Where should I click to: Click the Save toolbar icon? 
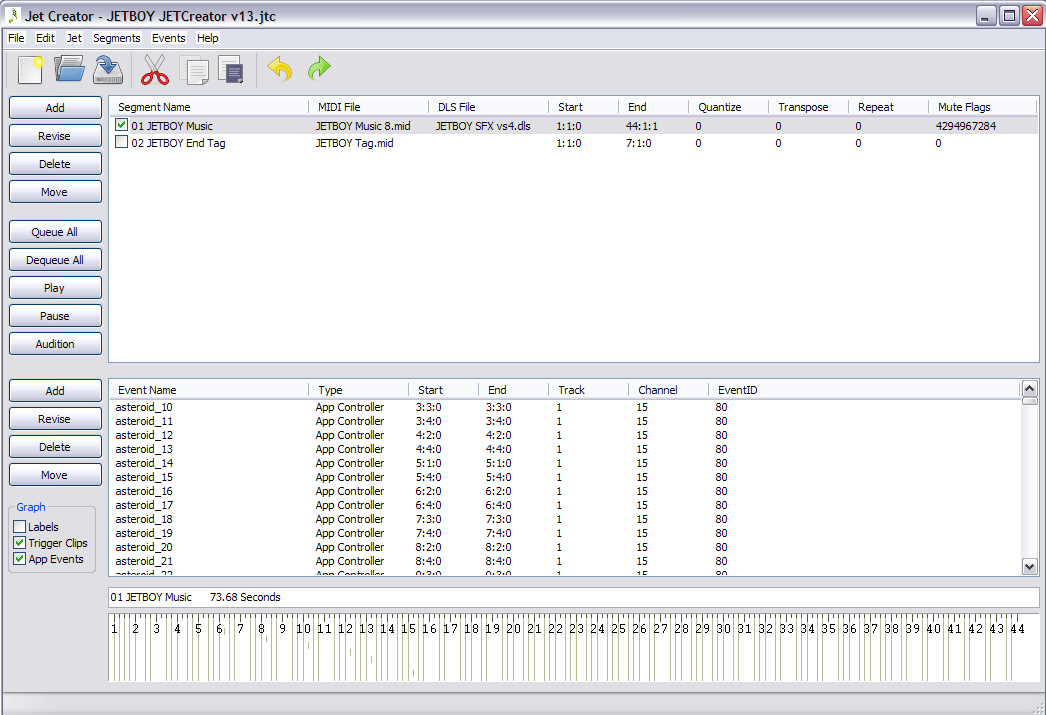107,70
